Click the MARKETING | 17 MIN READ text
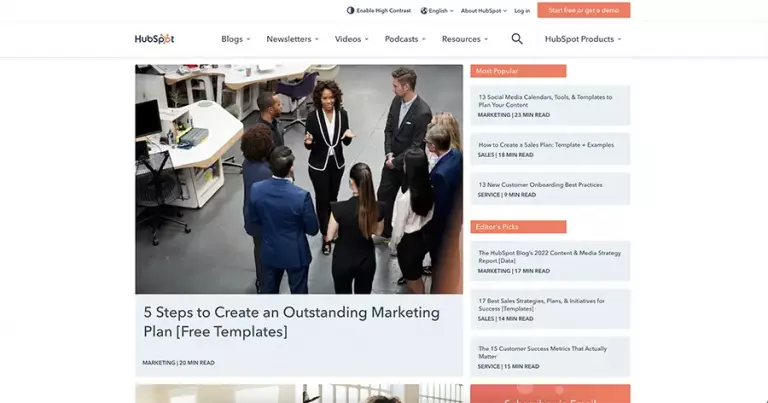This screenshot has height=403, width=768. click(514, 271)
